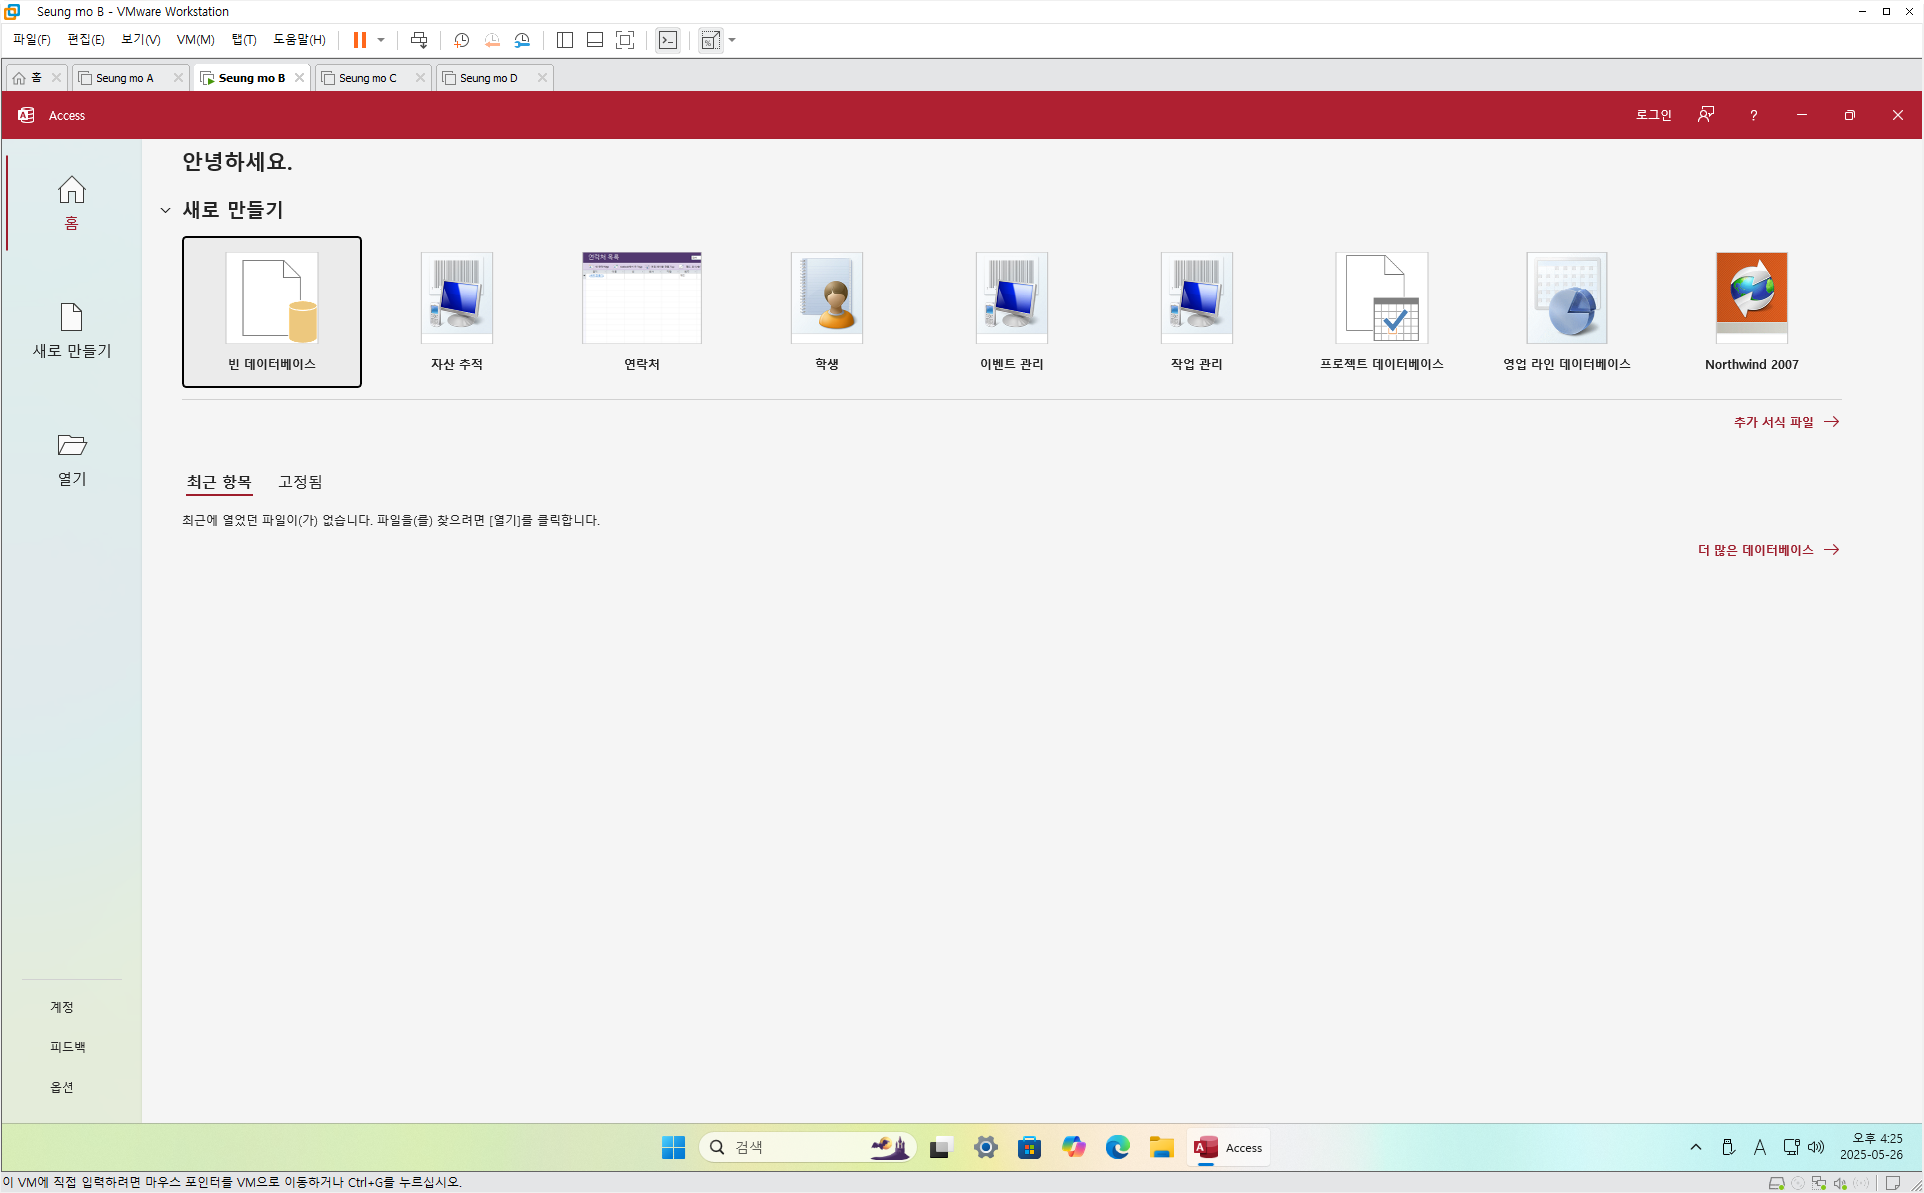Viewport: 1924px width, 1193px height.
Task: Open the Project database template
Action: click(1381, 299)
